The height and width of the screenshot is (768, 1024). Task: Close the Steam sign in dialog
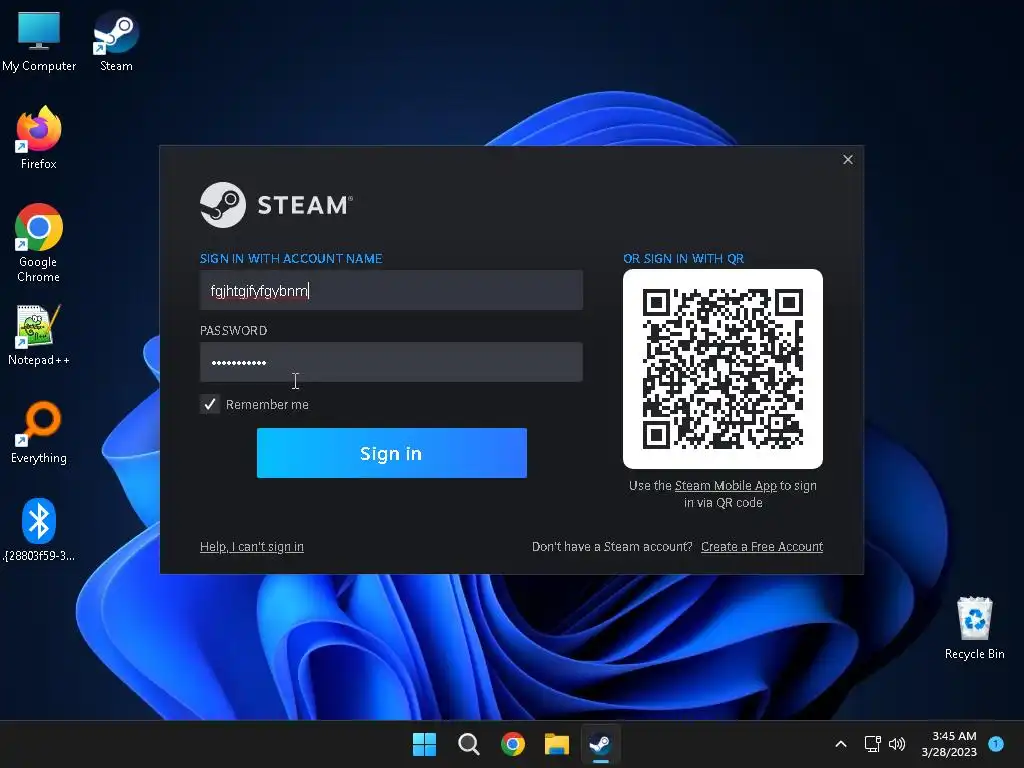click(x=848, y=159)
